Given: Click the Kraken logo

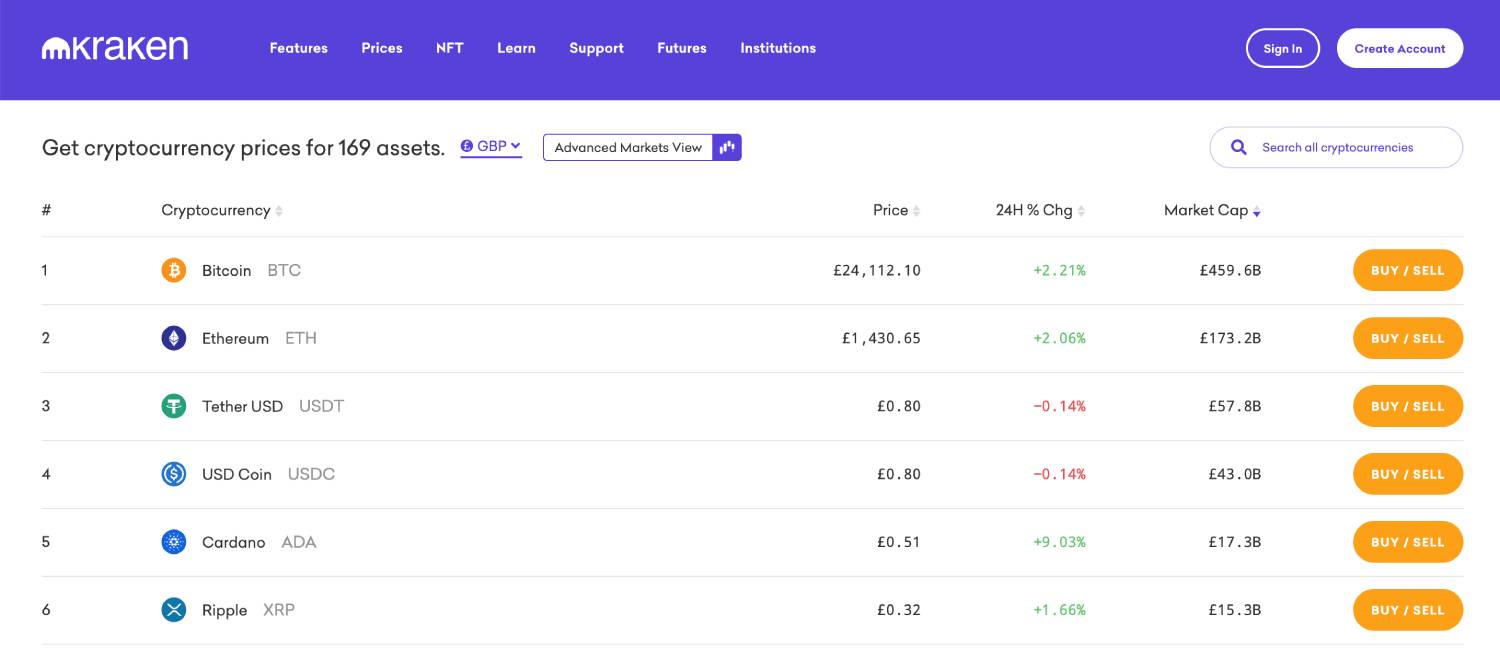Looking at the screenshot, I should pyautogui.click(x=115, y=48).
